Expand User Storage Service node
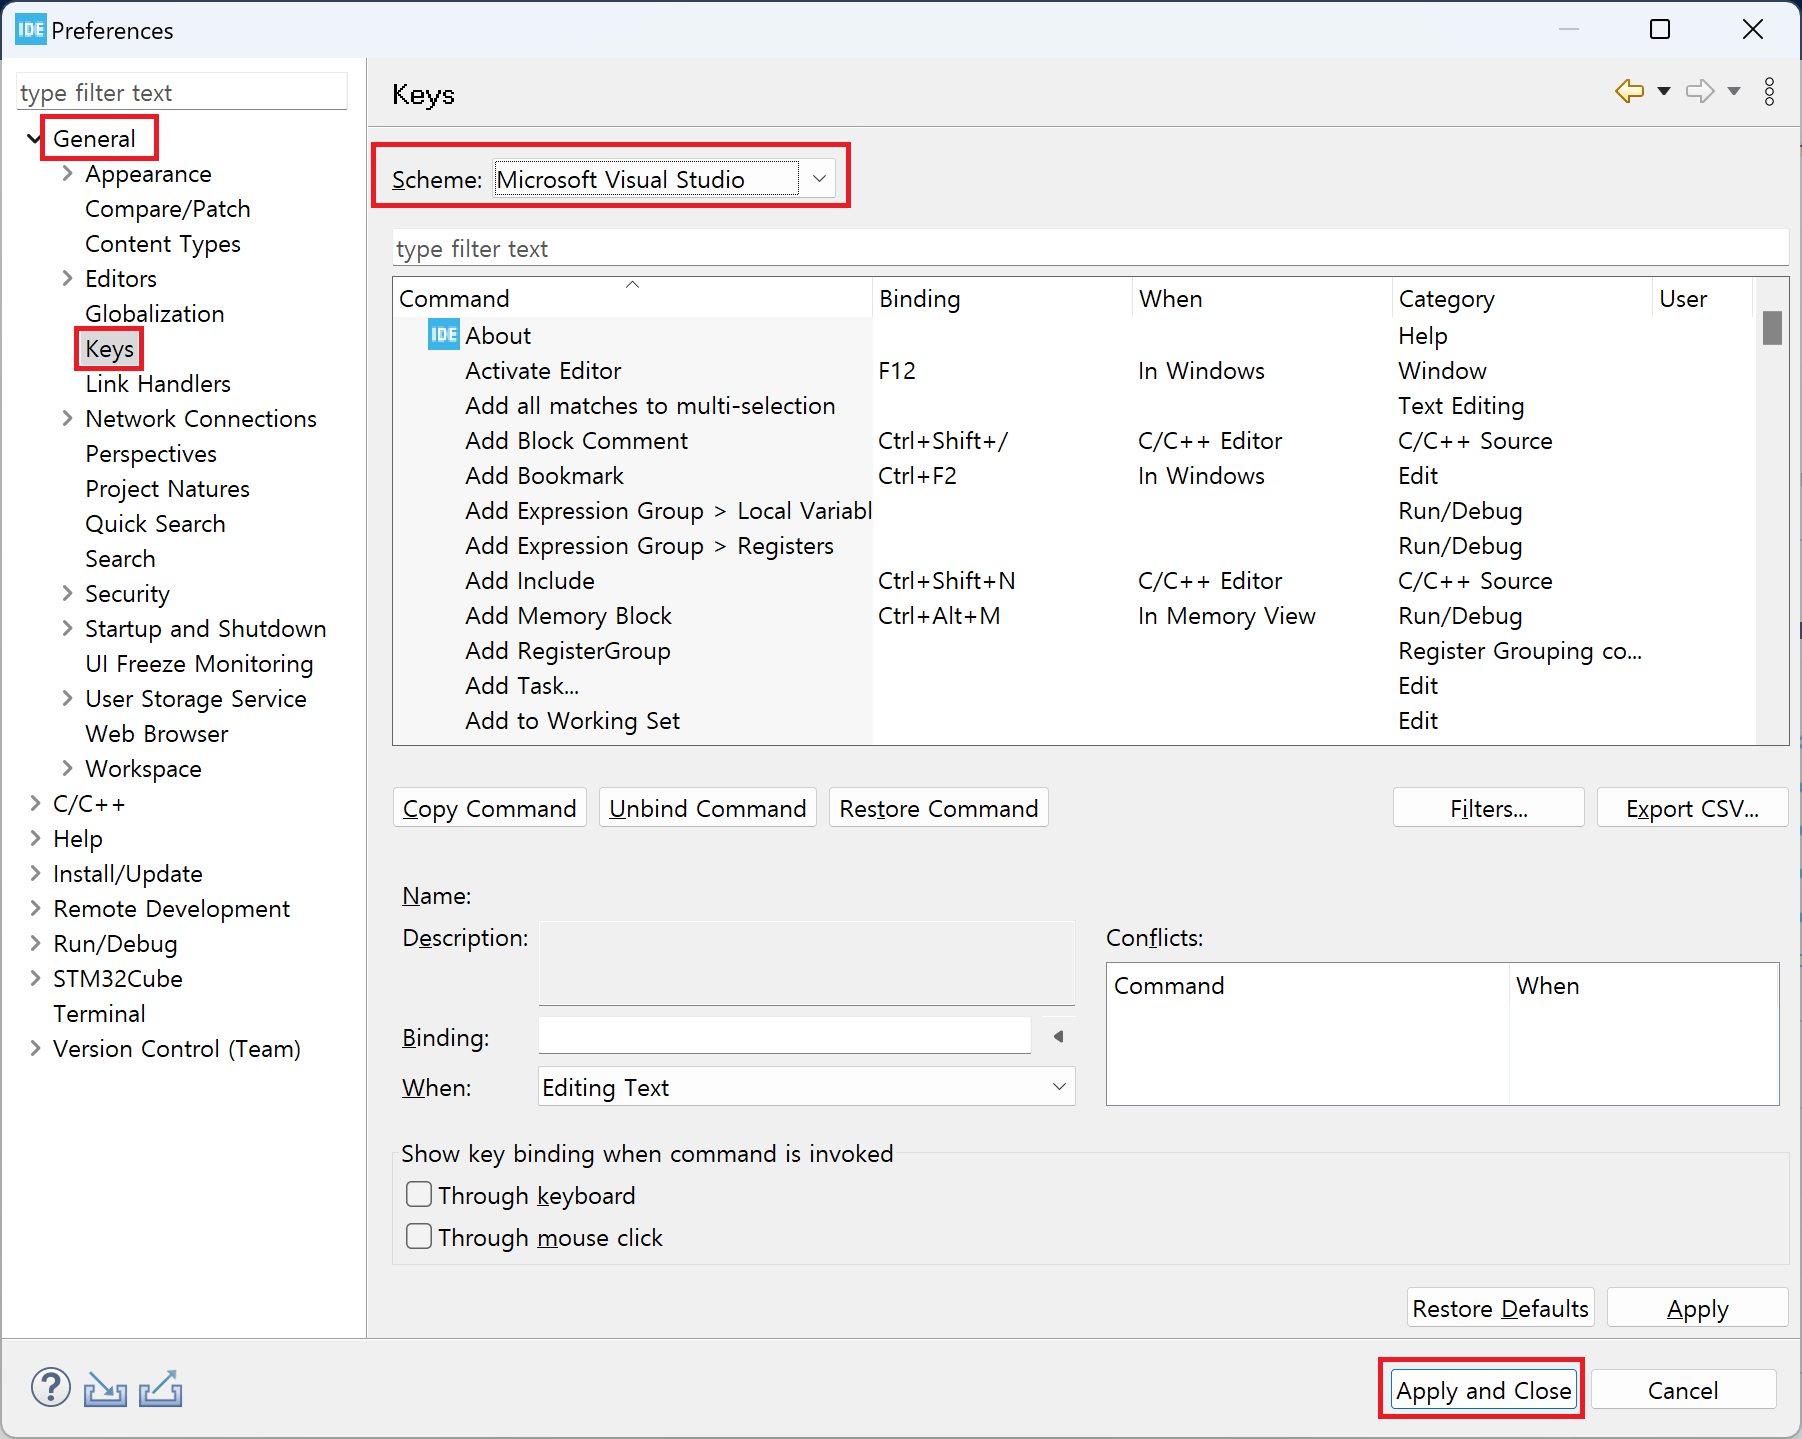Screen dimensions: 1802x1439 (67, 698)
